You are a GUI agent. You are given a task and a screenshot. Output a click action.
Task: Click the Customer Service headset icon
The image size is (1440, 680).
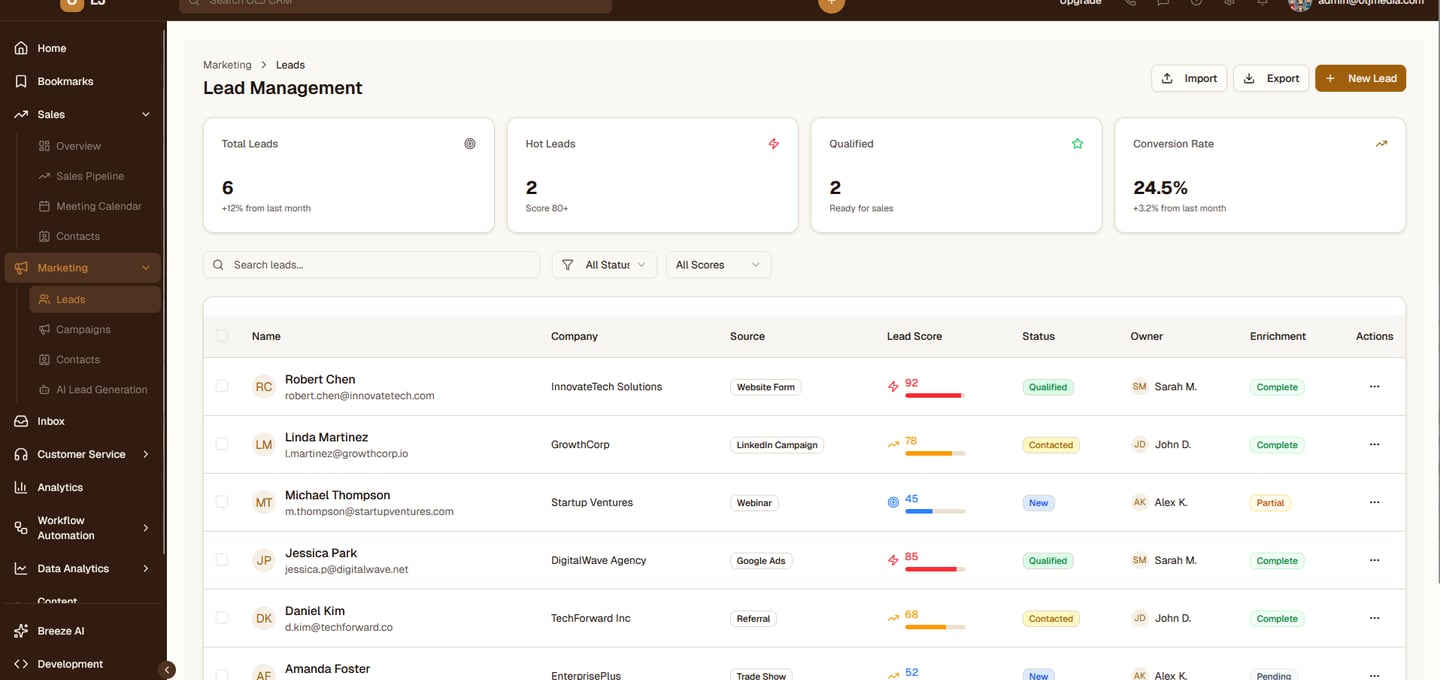tap(21, 454)
